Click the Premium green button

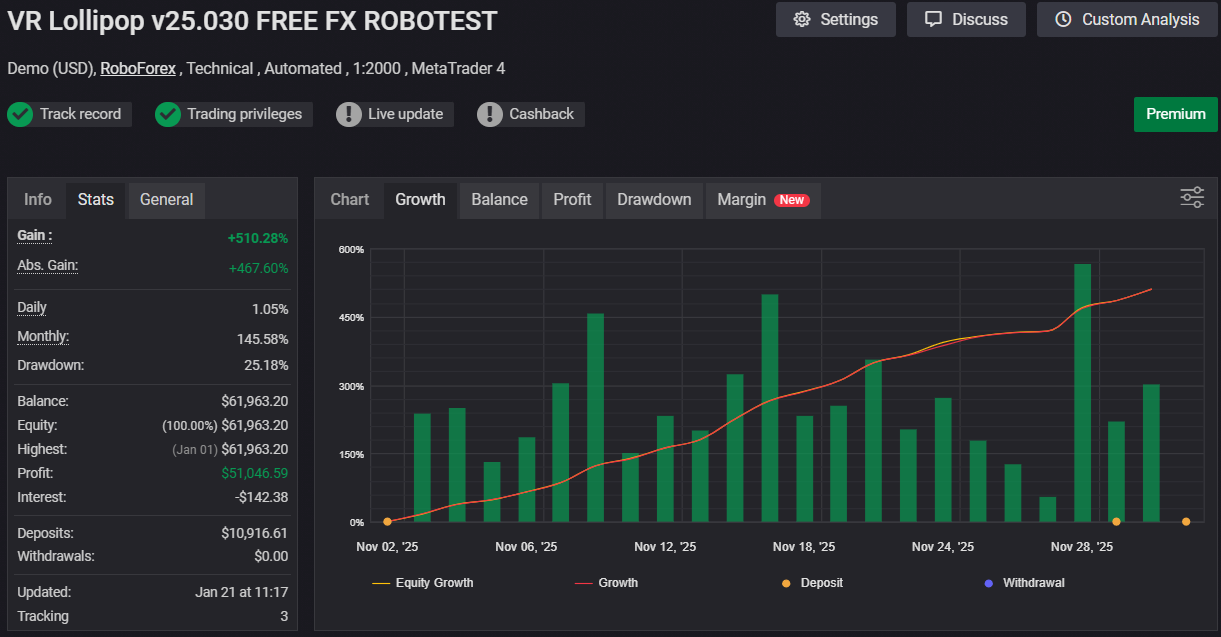(1175, 114)
